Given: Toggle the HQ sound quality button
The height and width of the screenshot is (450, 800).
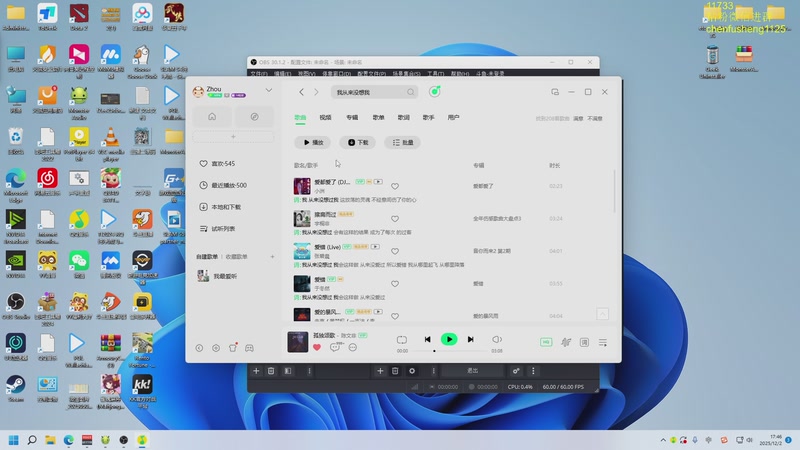Looking at the screenshot, I should click(x=546, y=342).
